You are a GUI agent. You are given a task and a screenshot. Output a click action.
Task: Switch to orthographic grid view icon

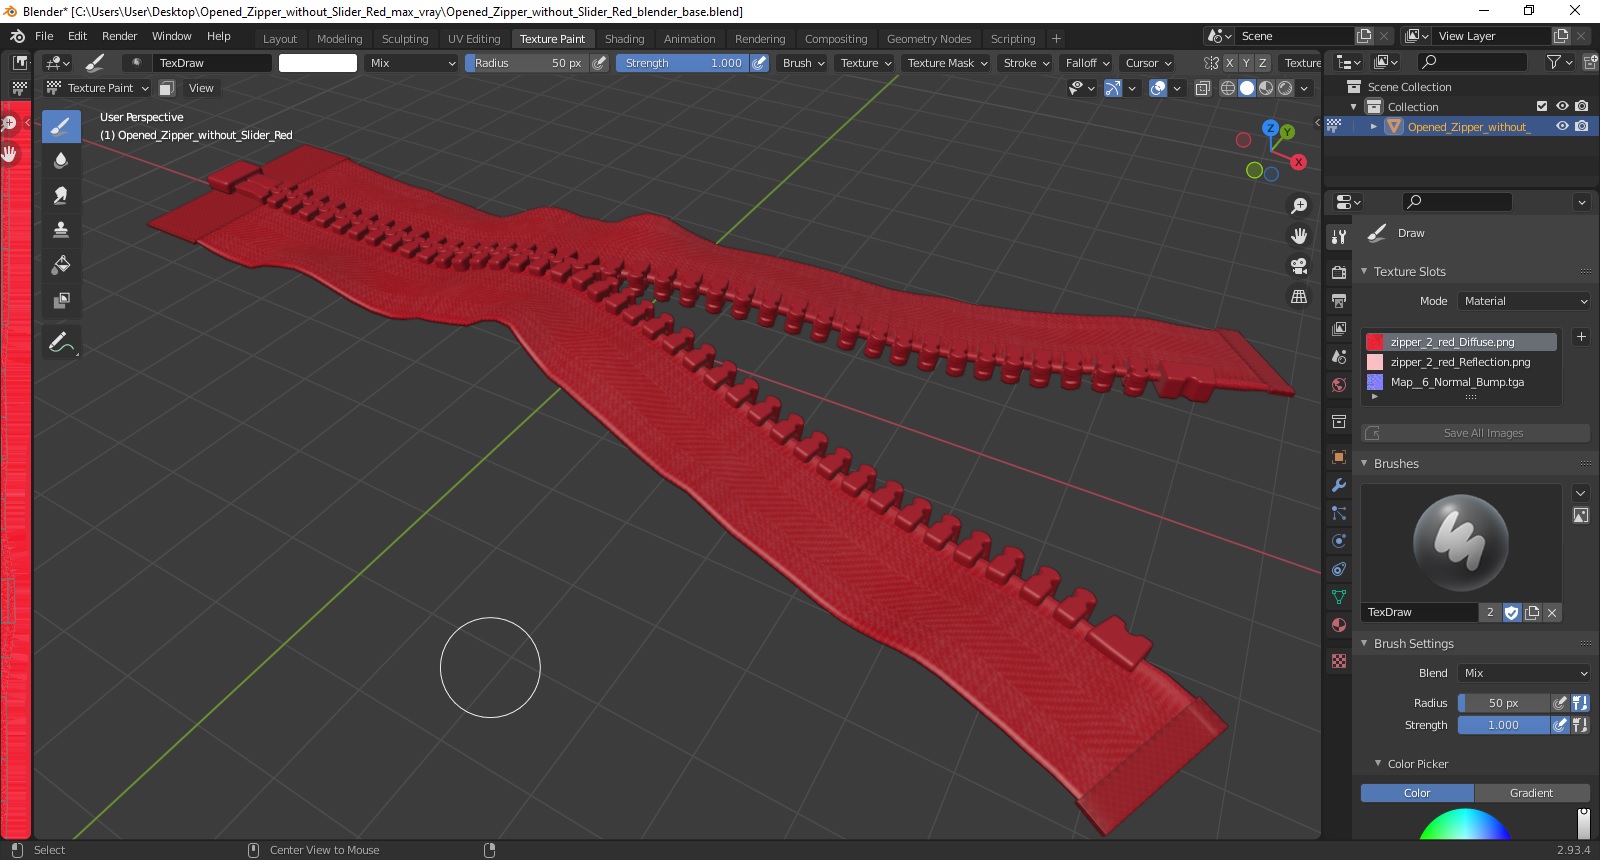[x=1299, y=296]
